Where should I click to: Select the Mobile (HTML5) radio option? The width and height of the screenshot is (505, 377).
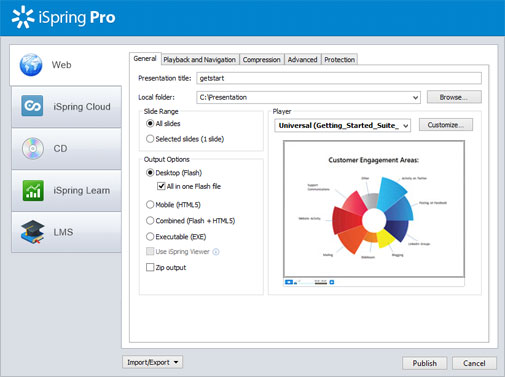pos(150,204)
